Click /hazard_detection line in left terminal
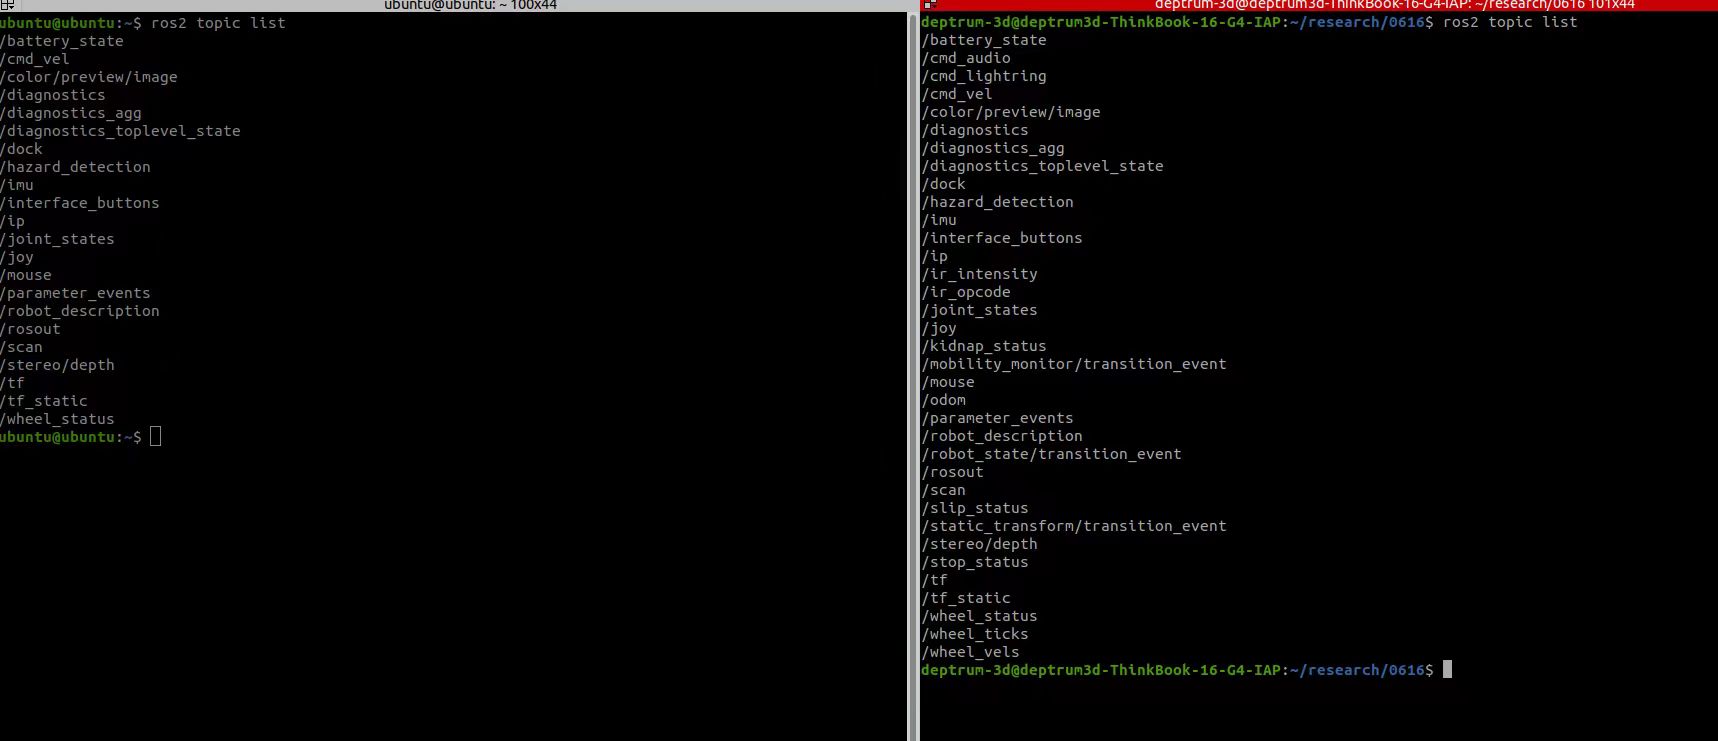 point(75,167)
